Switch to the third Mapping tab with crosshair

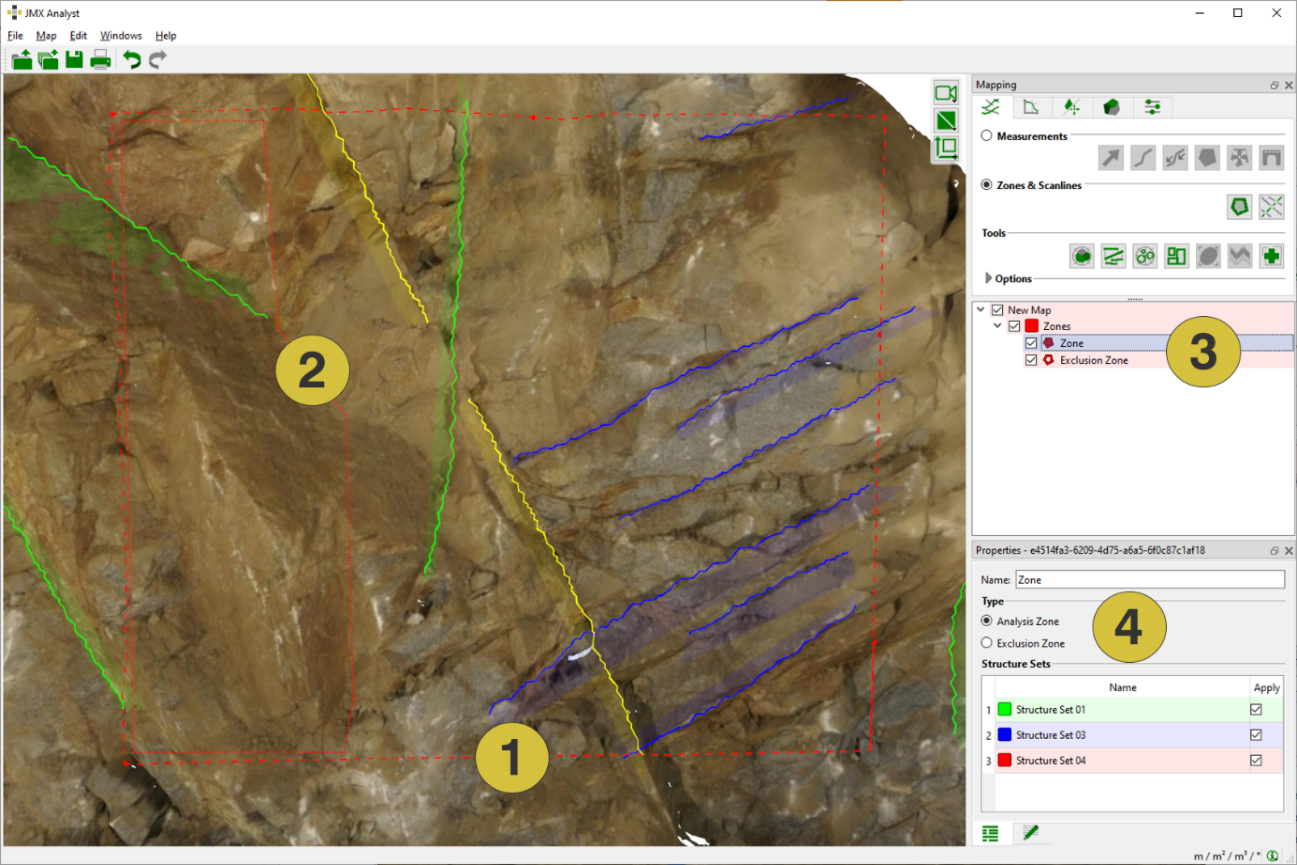(1072, 106)
